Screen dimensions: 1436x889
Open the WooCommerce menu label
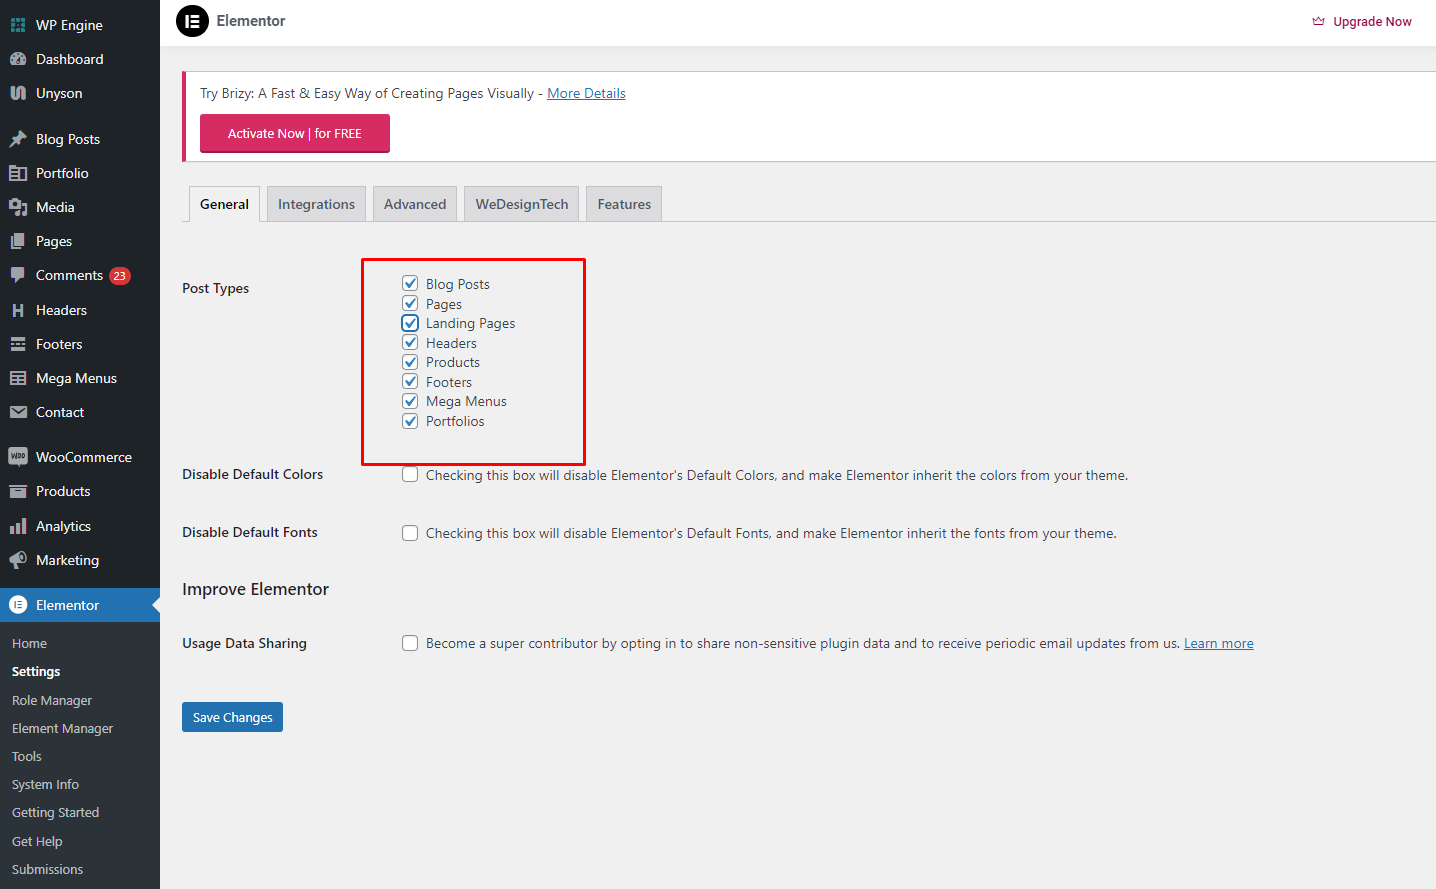click(84, 457)
